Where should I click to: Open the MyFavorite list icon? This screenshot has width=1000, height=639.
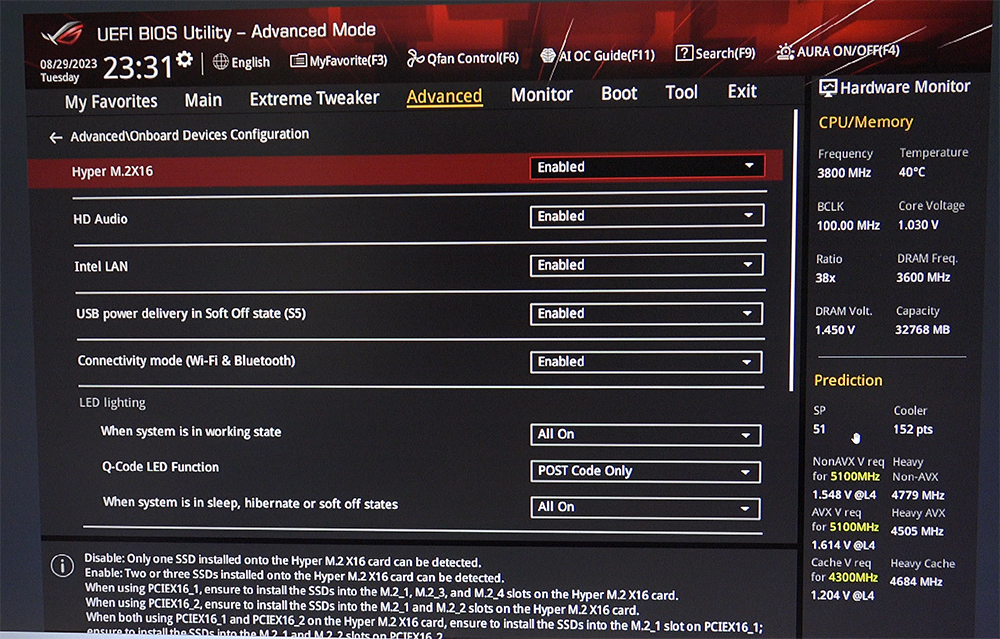[x=298, y=61]
